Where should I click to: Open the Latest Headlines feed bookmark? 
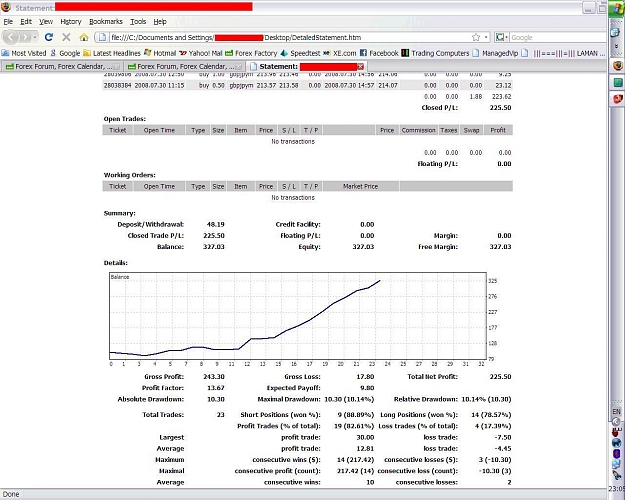[x=112, y=53]
